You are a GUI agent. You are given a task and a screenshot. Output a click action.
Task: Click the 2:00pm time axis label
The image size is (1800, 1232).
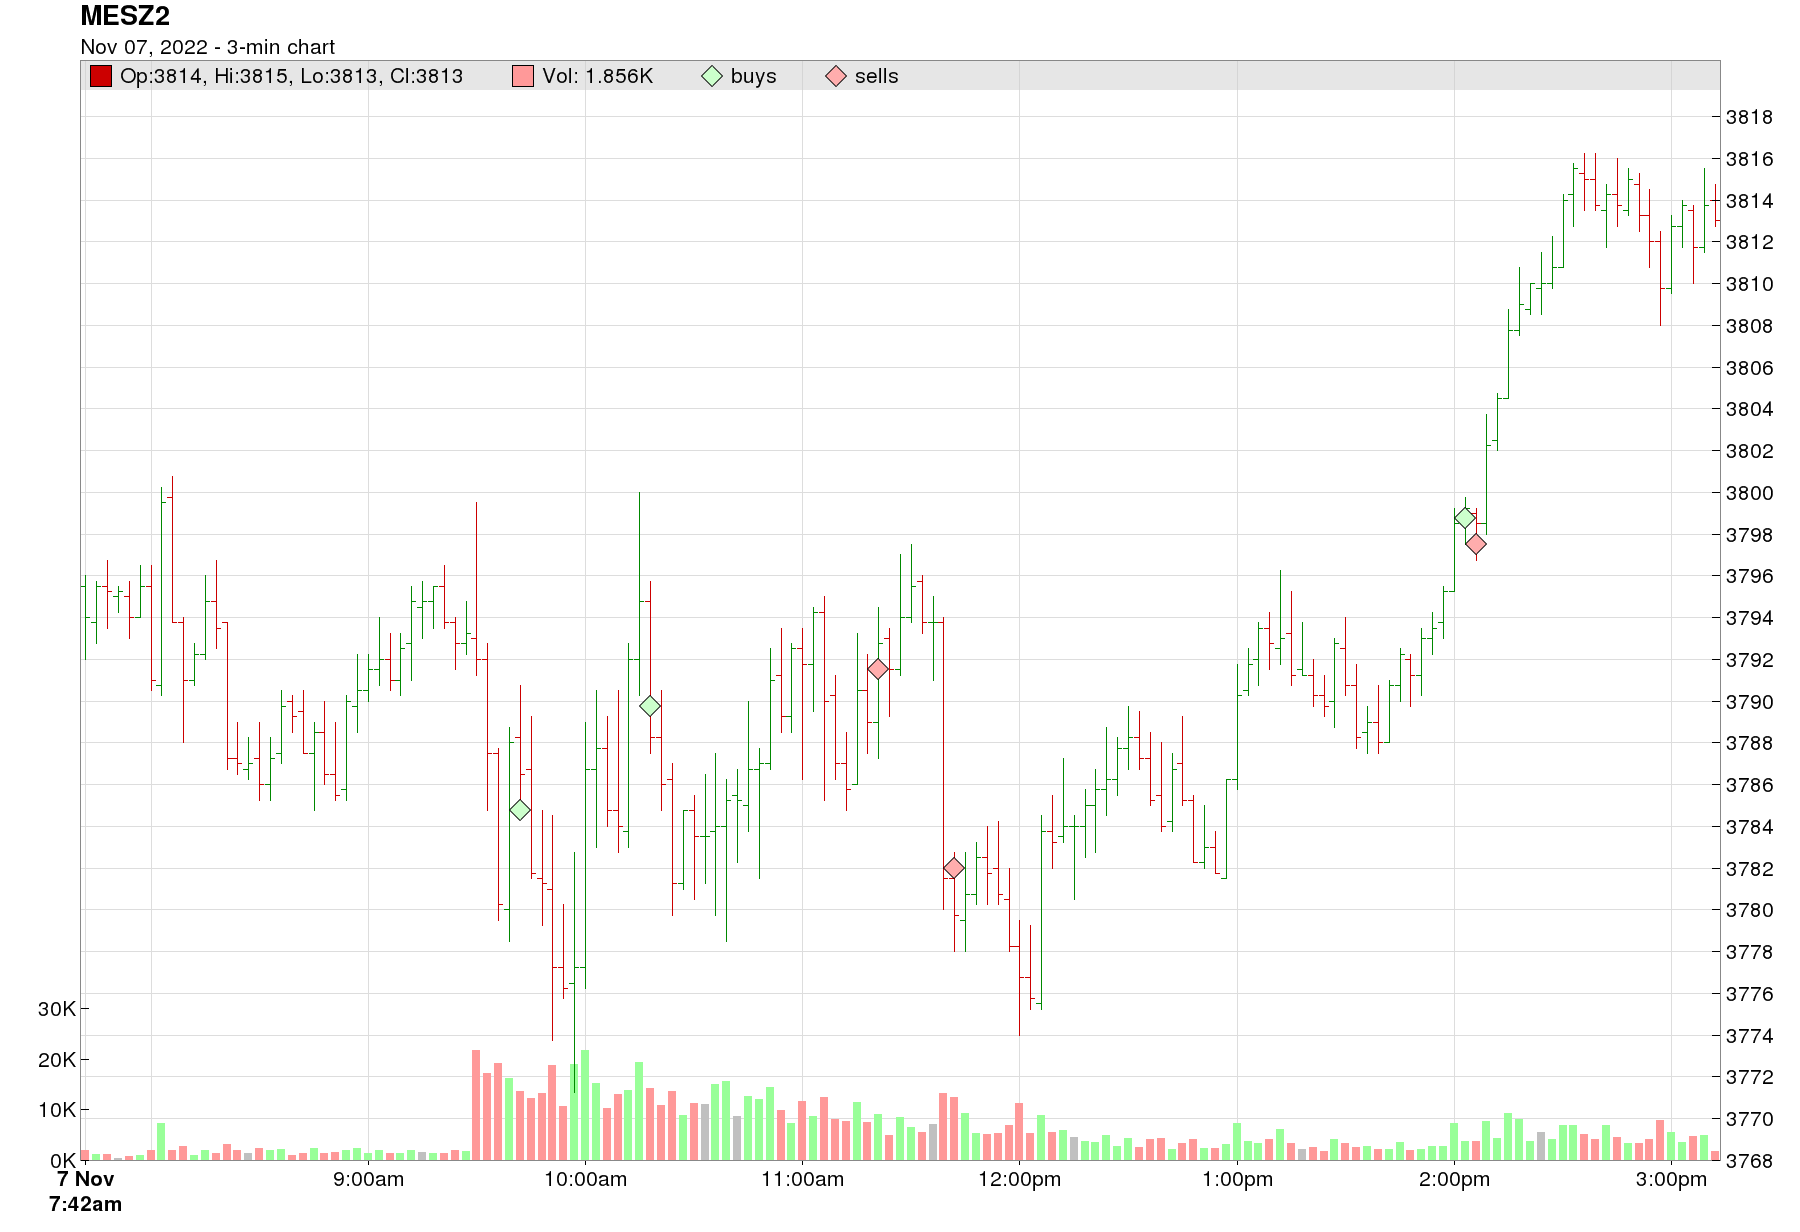coord(1454,1179)
